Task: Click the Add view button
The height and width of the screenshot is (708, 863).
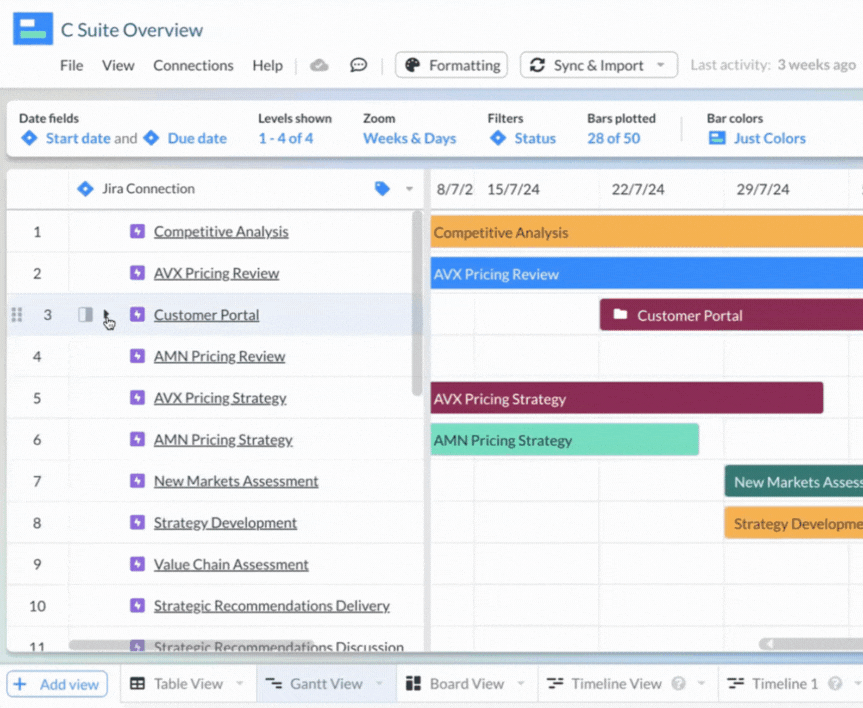Action: point(57,683)
